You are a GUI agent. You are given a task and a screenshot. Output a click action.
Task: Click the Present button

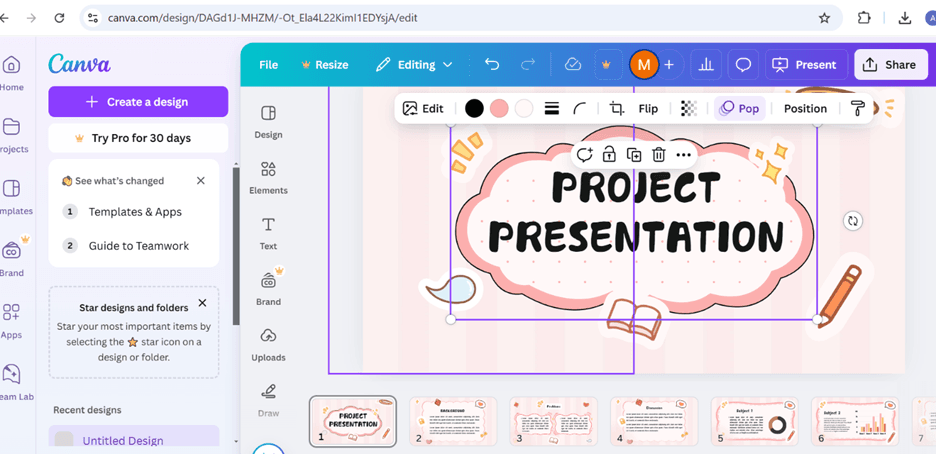click(806, 64)
